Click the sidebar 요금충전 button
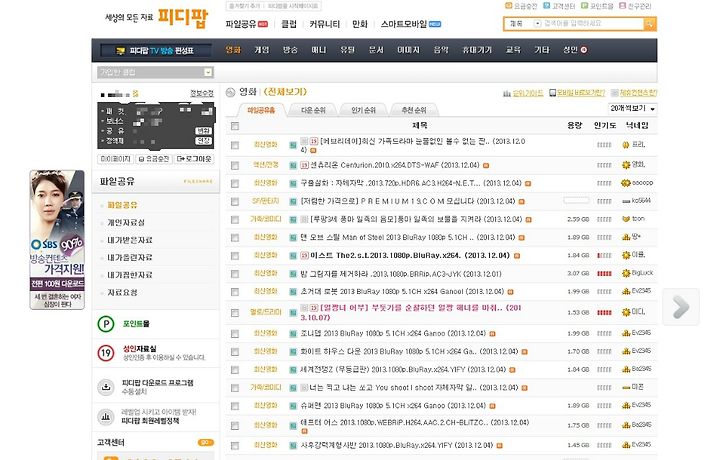The width and height of the screenshot is (720, 460). (154, 159)
